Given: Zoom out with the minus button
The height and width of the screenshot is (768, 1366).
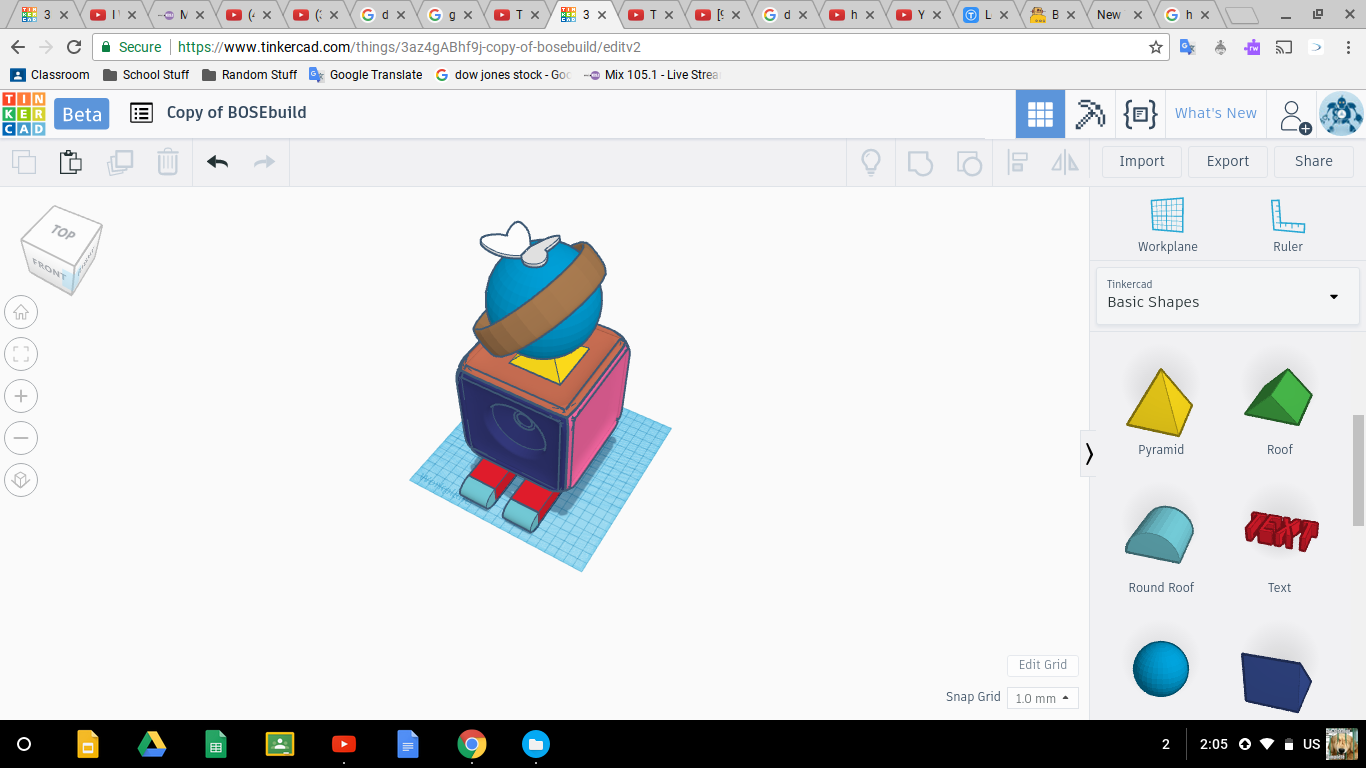Looking at the screenshot, I should (x=21, y=438).
